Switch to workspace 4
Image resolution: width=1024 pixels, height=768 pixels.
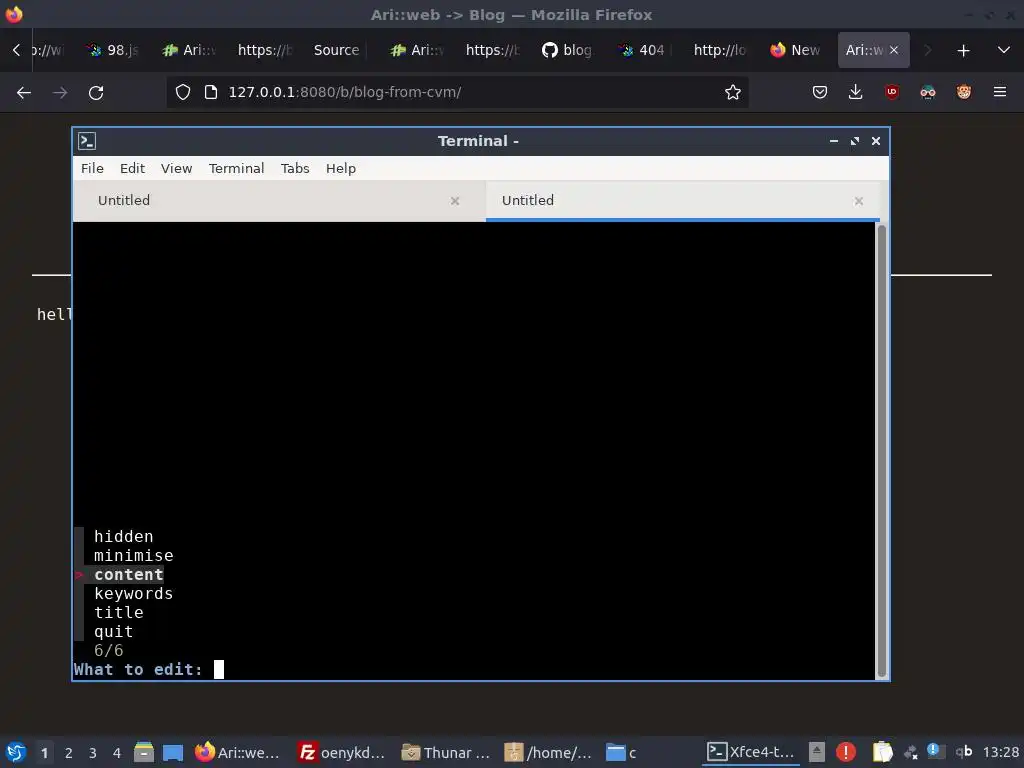click(117, 753)
